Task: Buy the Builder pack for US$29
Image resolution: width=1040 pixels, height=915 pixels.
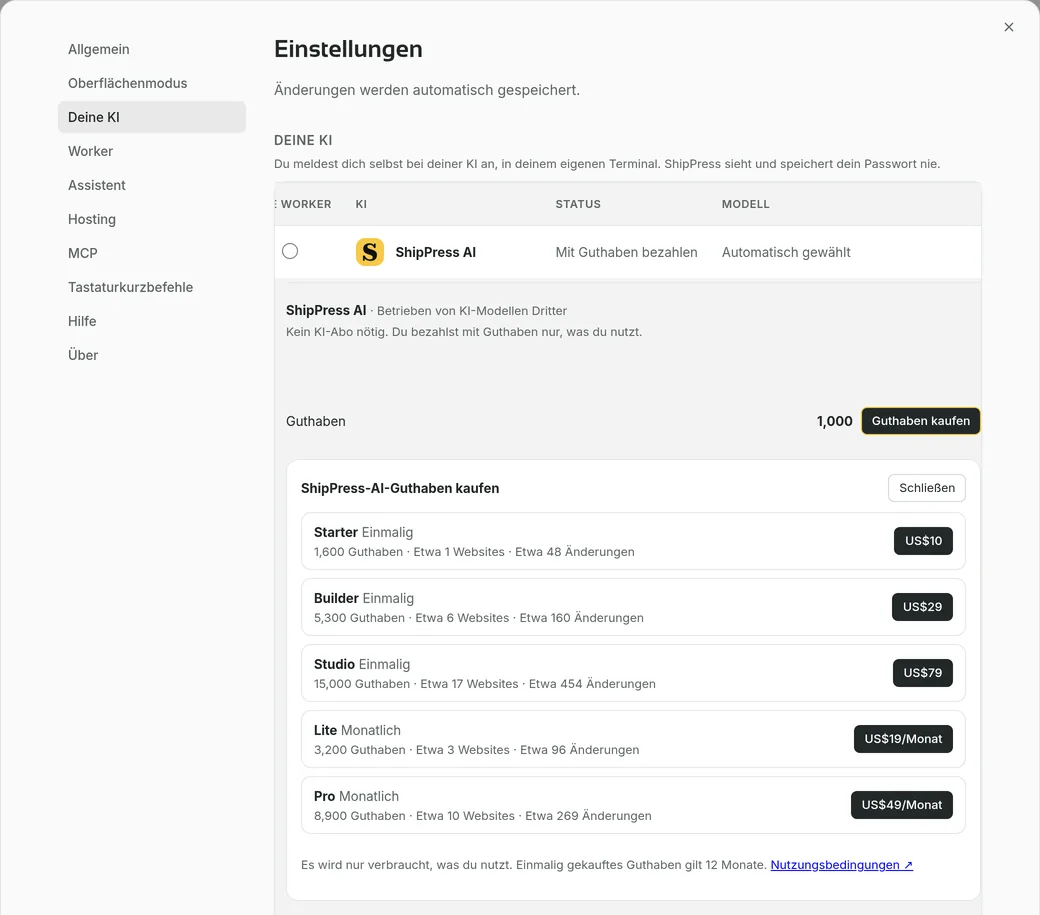Action: coord(922,607)
